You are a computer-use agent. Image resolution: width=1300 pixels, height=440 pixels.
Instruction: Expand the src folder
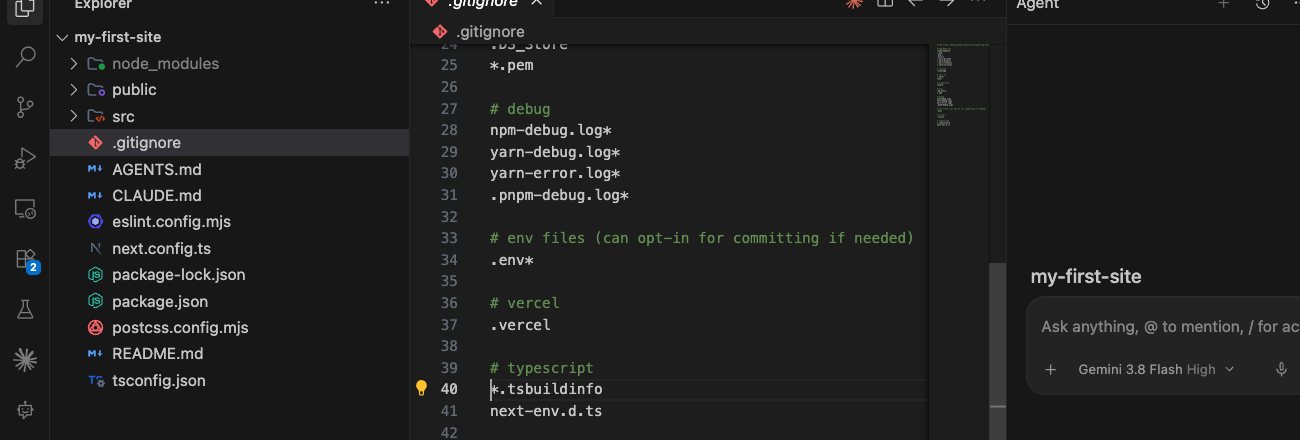click(x=73, y=116)
